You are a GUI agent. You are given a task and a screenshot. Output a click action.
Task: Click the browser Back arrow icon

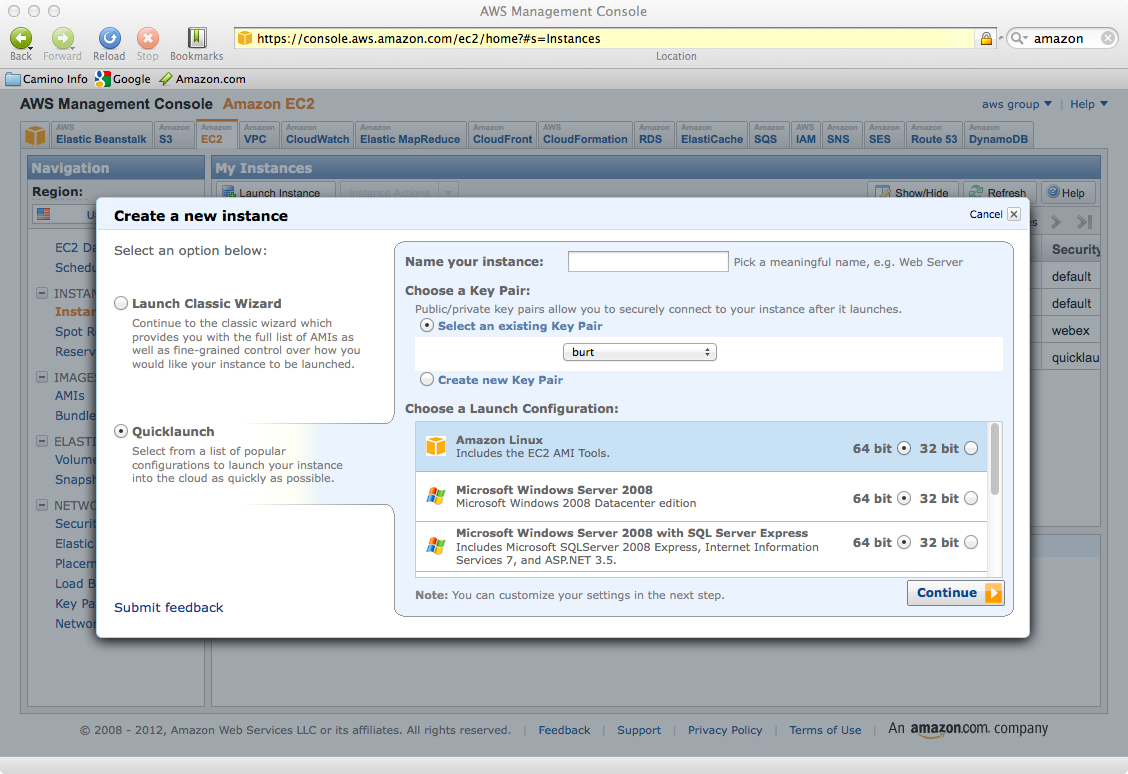(21, 37)
